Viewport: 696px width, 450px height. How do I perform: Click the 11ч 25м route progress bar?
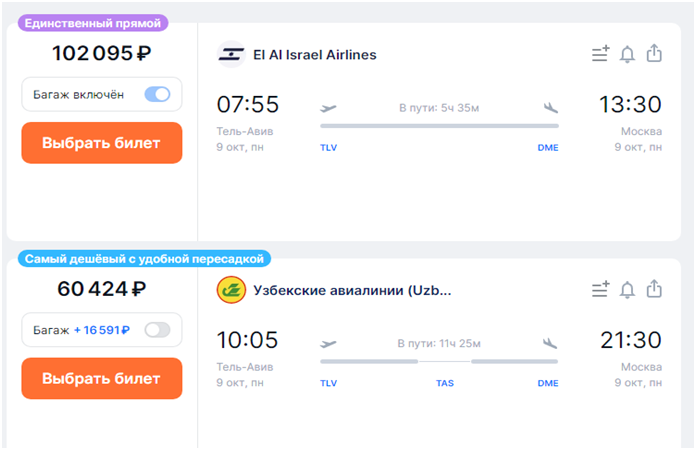pos(439,362)
